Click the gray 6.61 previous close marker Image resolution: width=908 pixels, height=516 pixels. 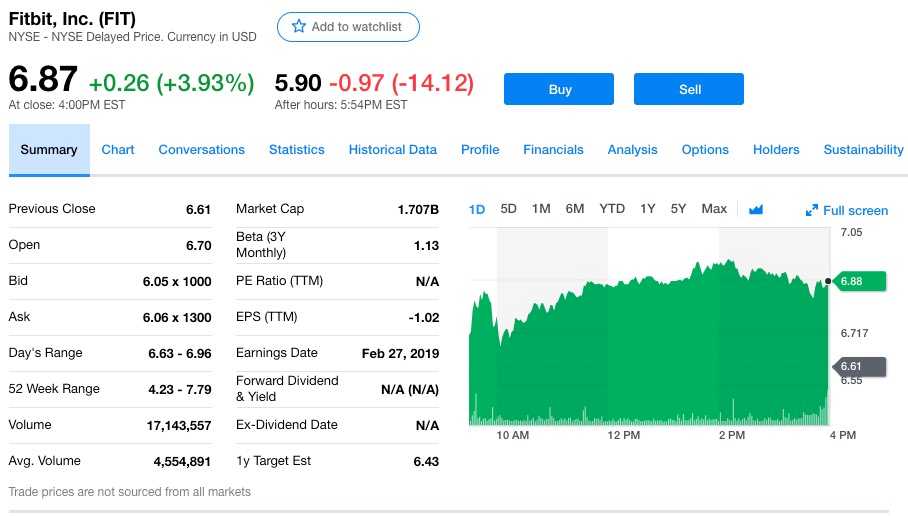pos(859,367)
